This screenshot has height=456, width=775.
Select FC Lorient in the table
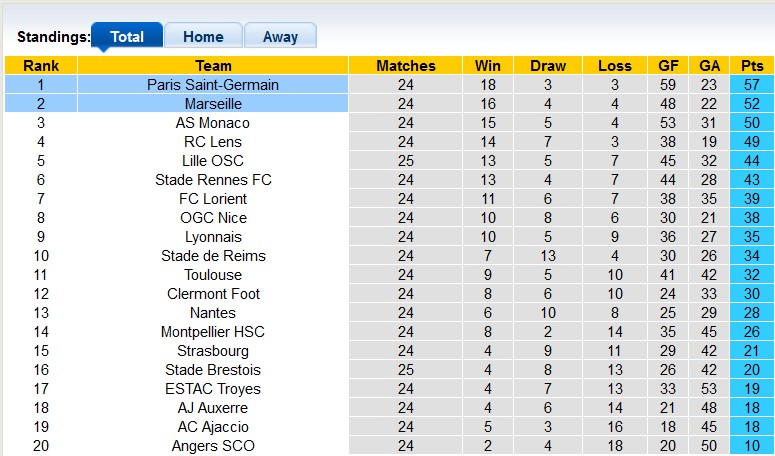click(213, 199)
